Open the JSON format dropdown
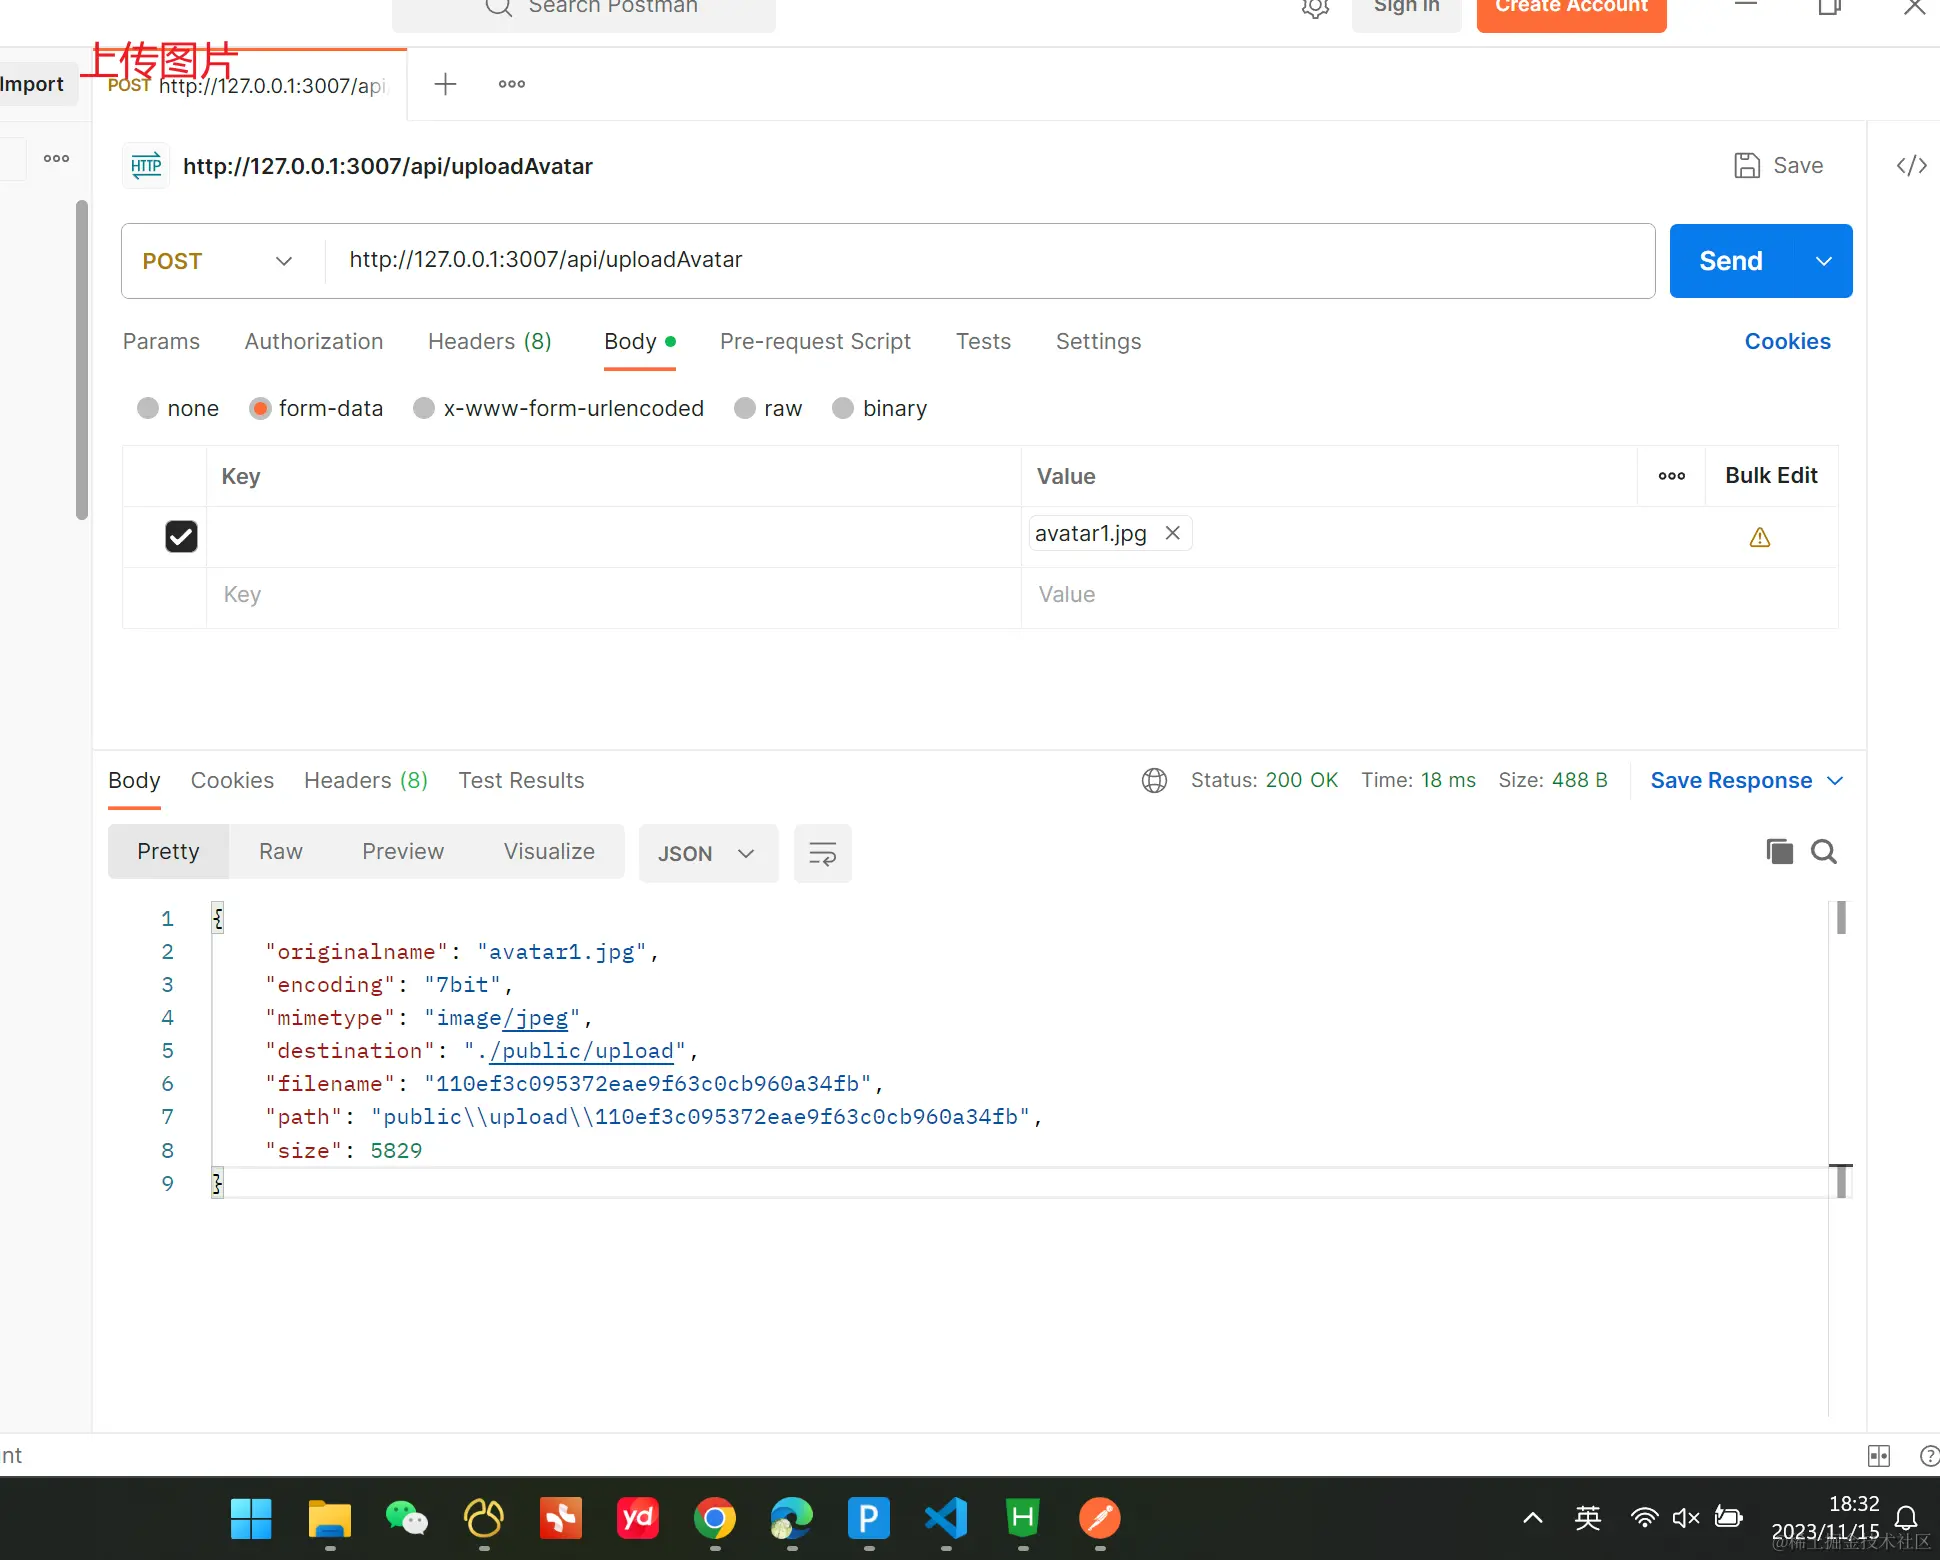This screenshot has width=1940, height=1560. (x=706, y=854)
